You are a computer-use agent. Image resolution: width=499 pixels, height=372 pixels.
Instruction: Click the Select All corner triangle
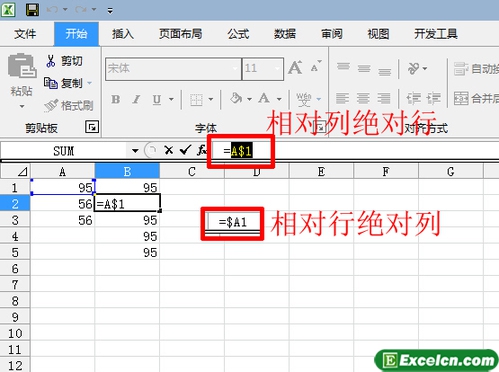(15, 172)
